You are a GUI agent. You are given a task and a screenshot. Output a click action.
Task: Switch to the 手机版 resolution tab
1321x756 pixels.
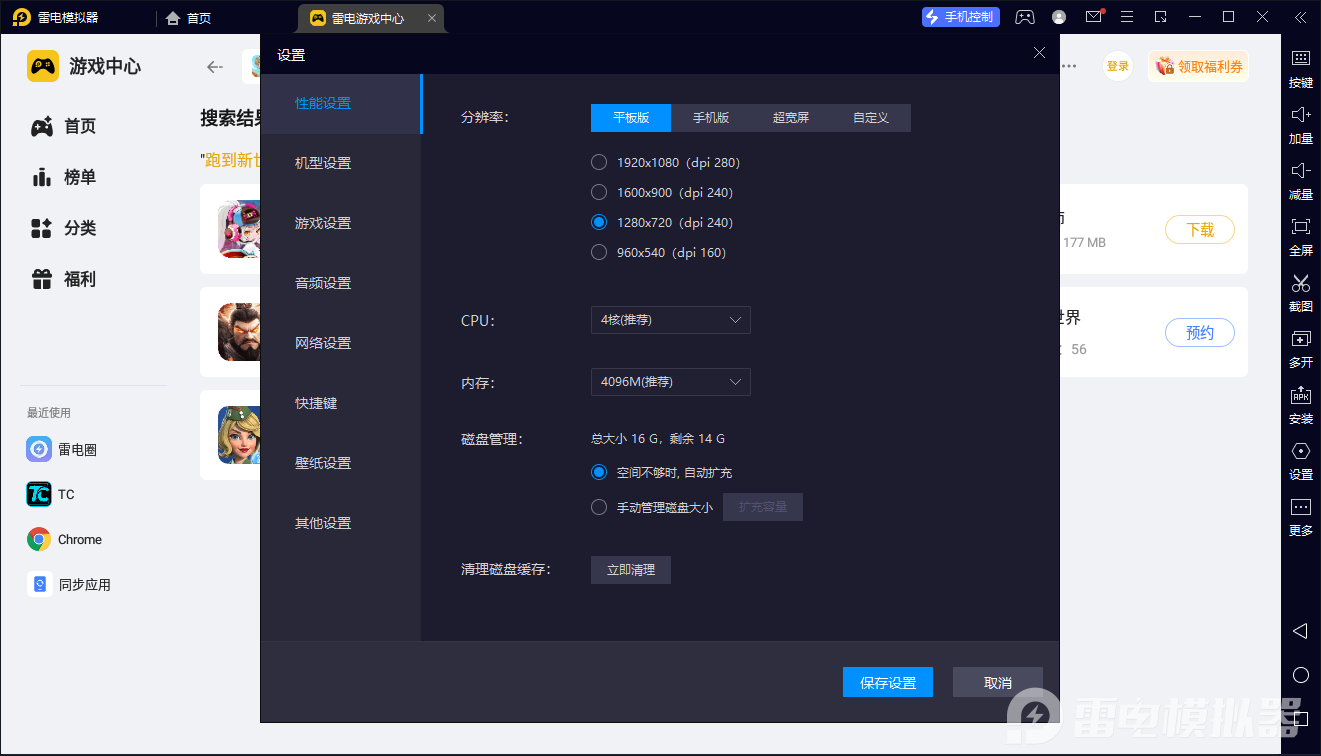click(711, 118)
